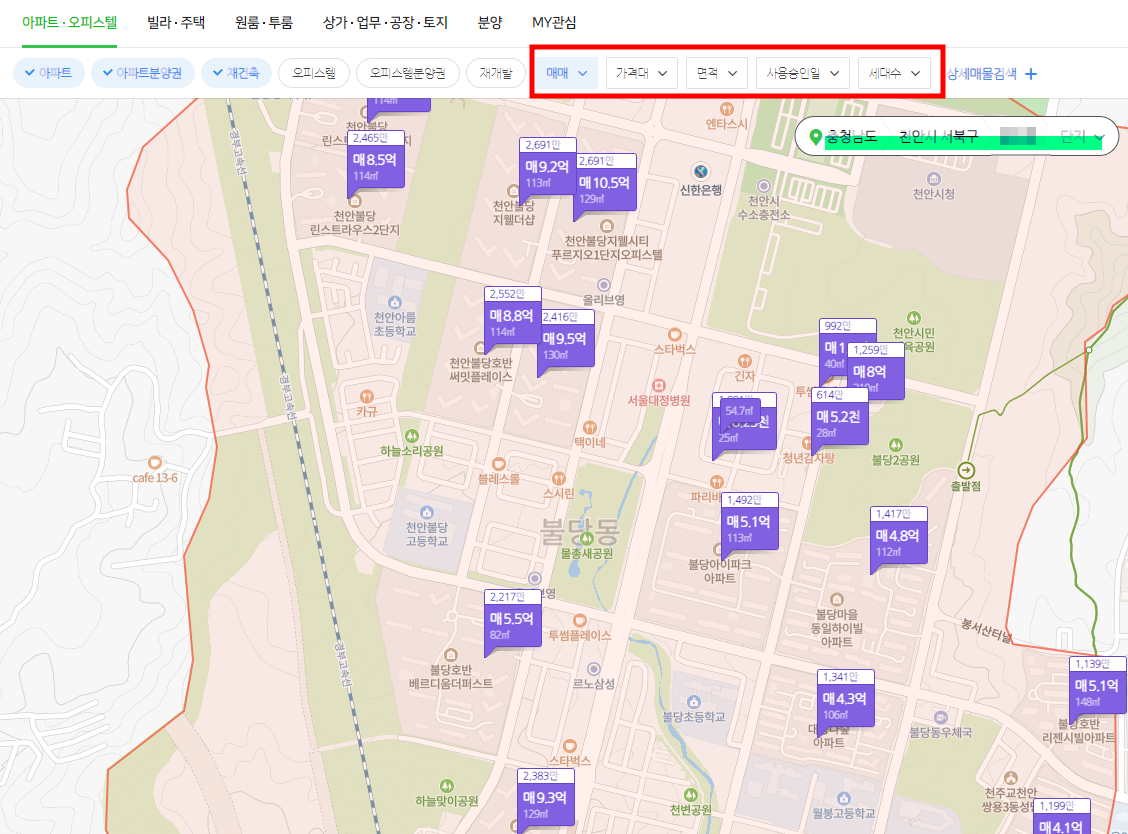1128x834 pixels.
Task: Expand the 사용승인일 dropdown
Action: tap(803, 73)
